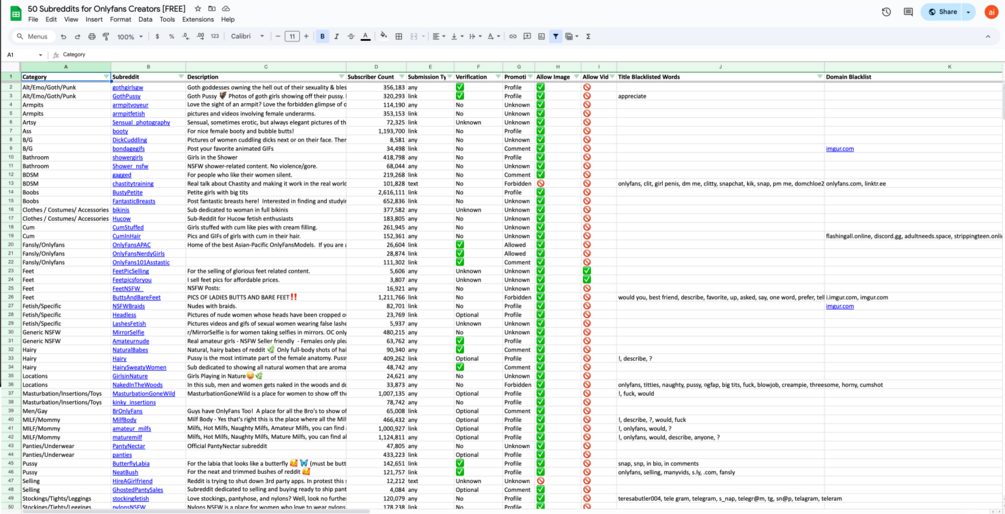Screen dimensions: 1005x514
Task: Open the bikinis subreddit link
Action: click(120, 209)
